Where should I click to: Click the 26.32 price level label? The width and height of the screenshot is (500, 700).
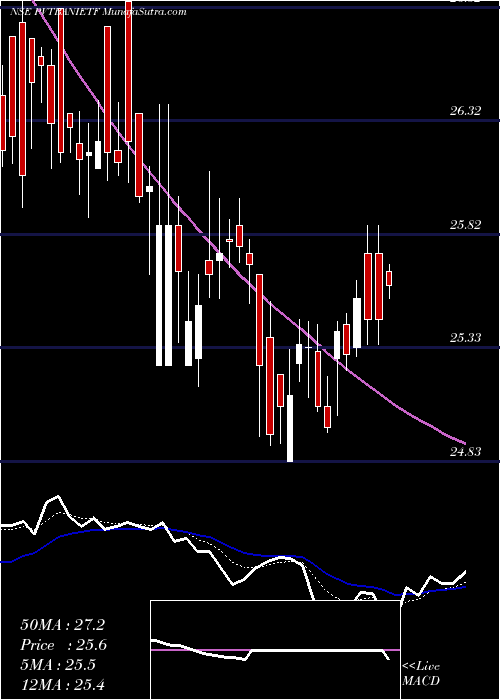pyautogui.click(x=465, y=111)
